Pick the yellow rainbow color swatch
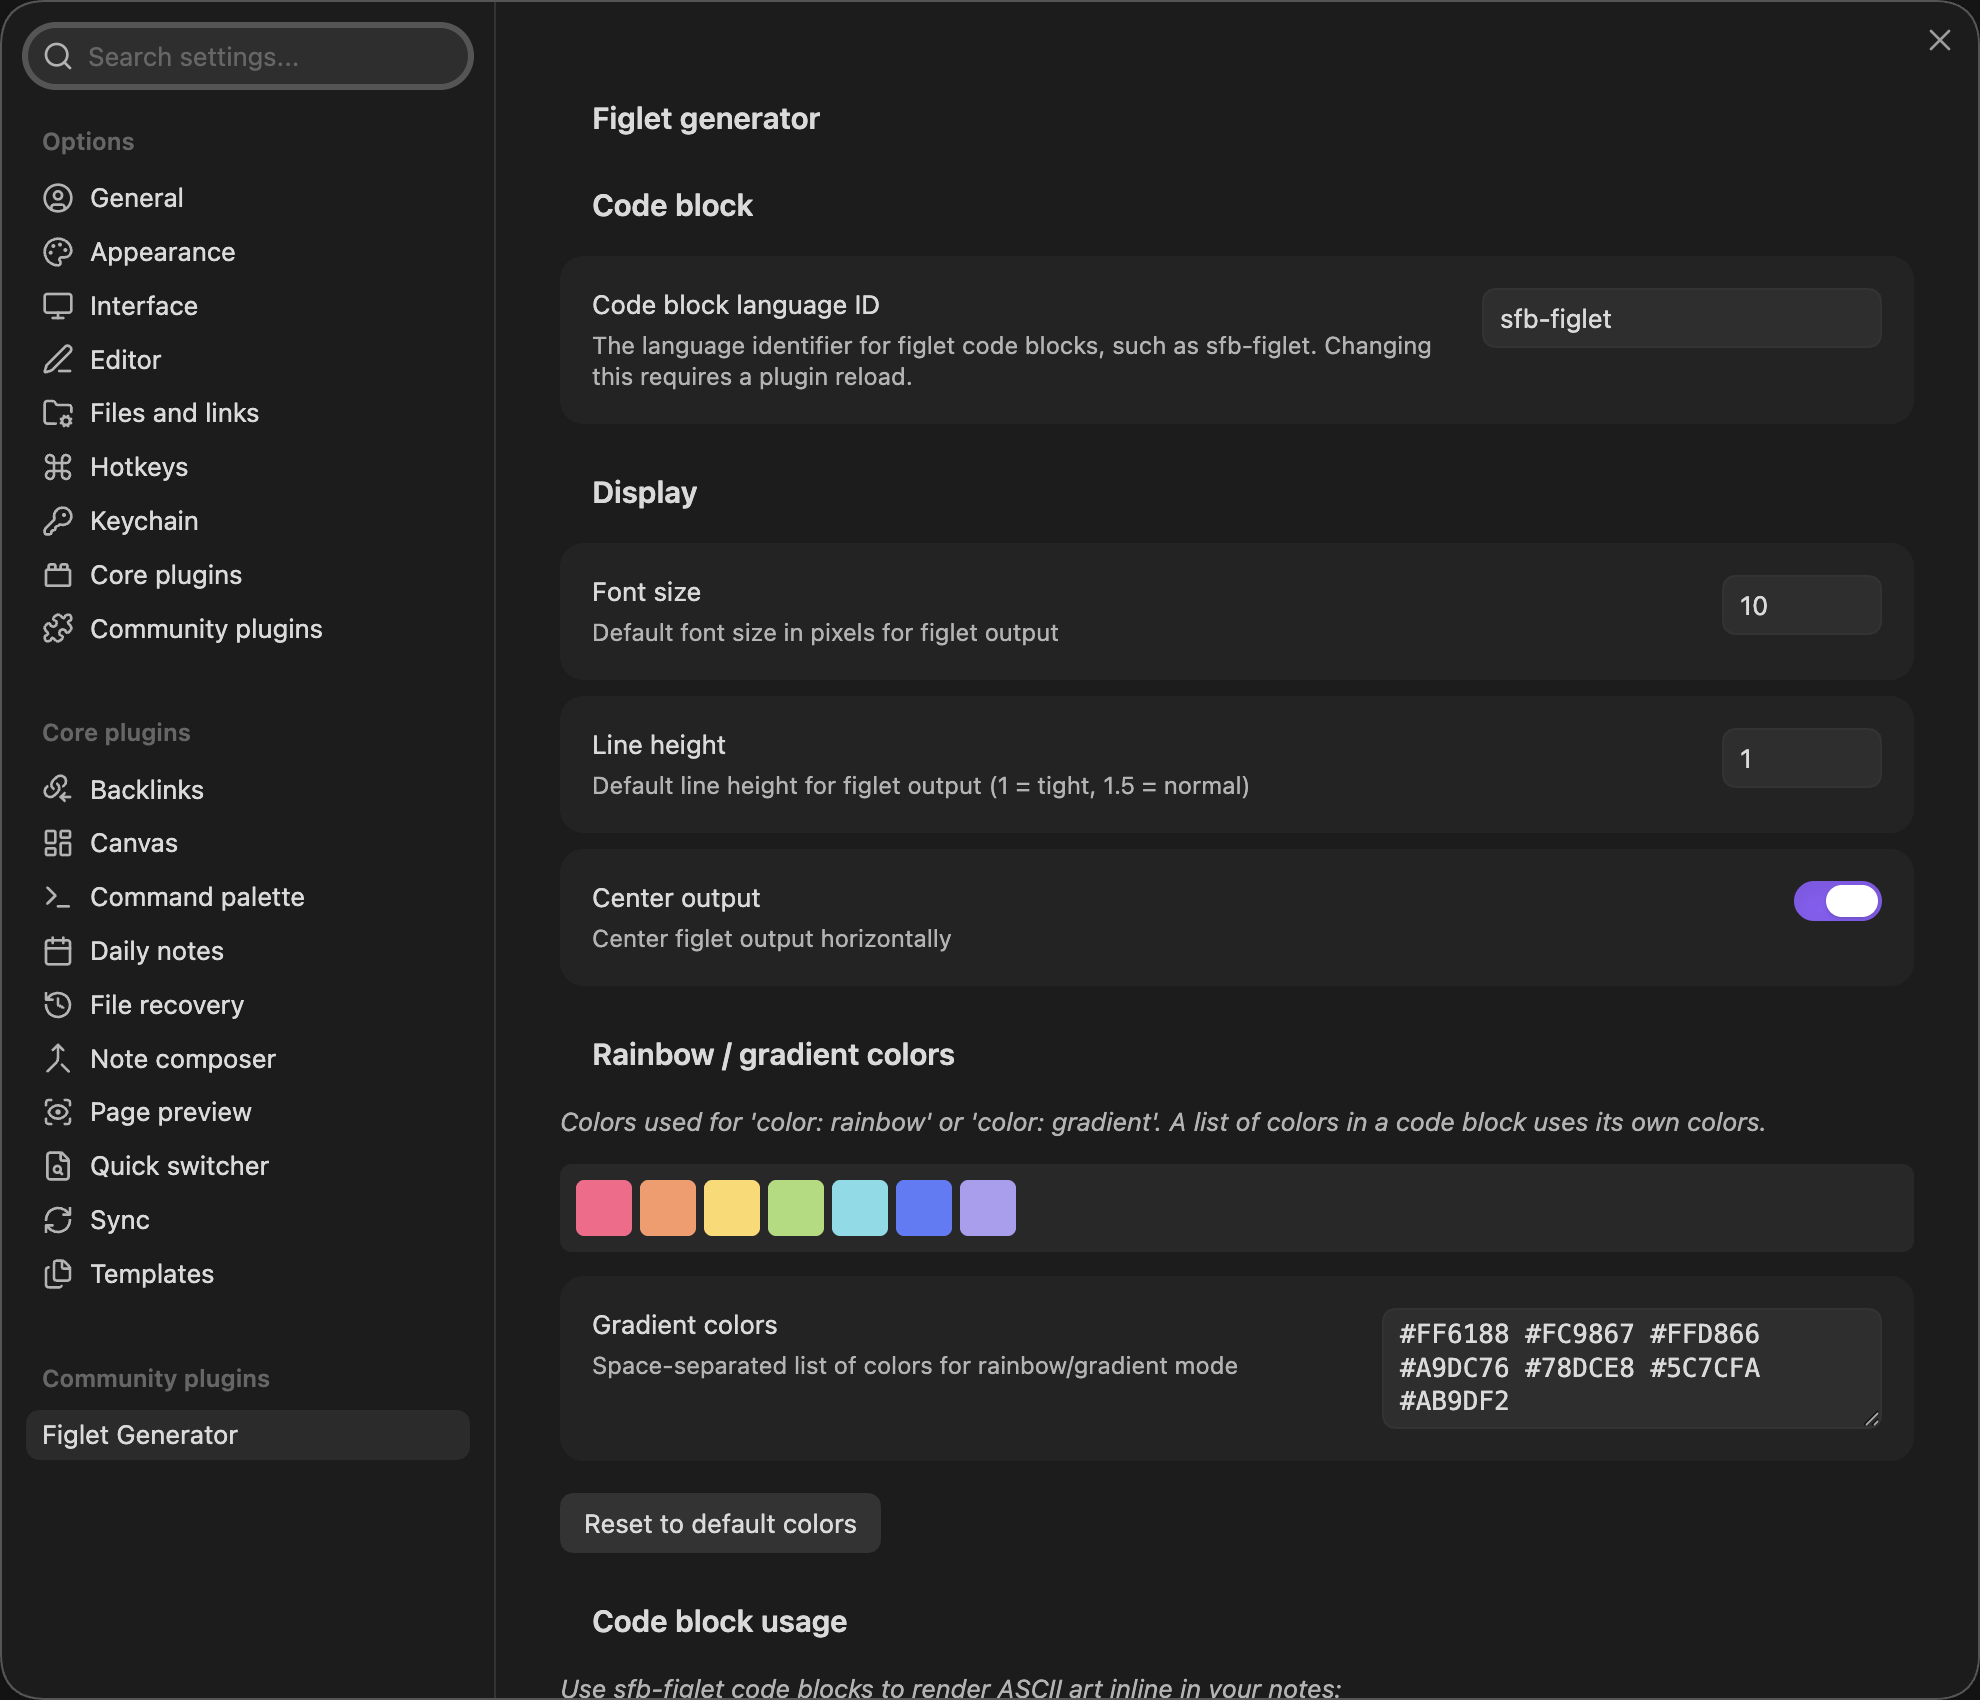Screen dimensions: 1980x1700 pyautogui.click(x=732, y=1208)
